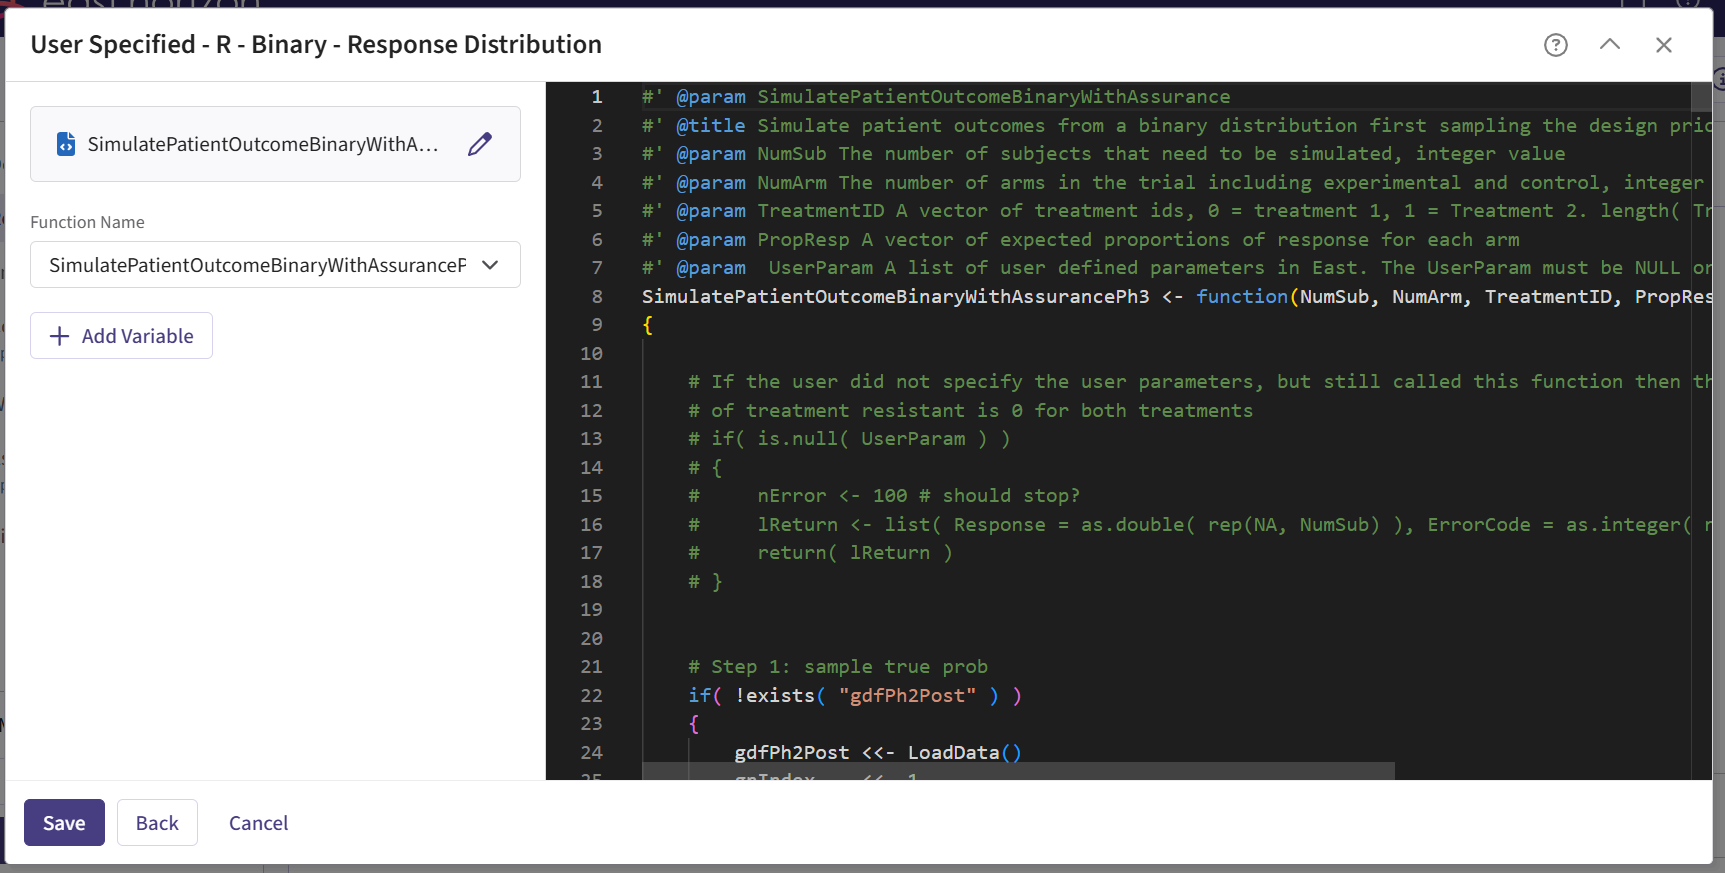Click the SimulatePatientOutcomeBinaryWithA... file name text
Image resolution: width=1725 pixels, height=873 pixels.
[x=262, y=144]
